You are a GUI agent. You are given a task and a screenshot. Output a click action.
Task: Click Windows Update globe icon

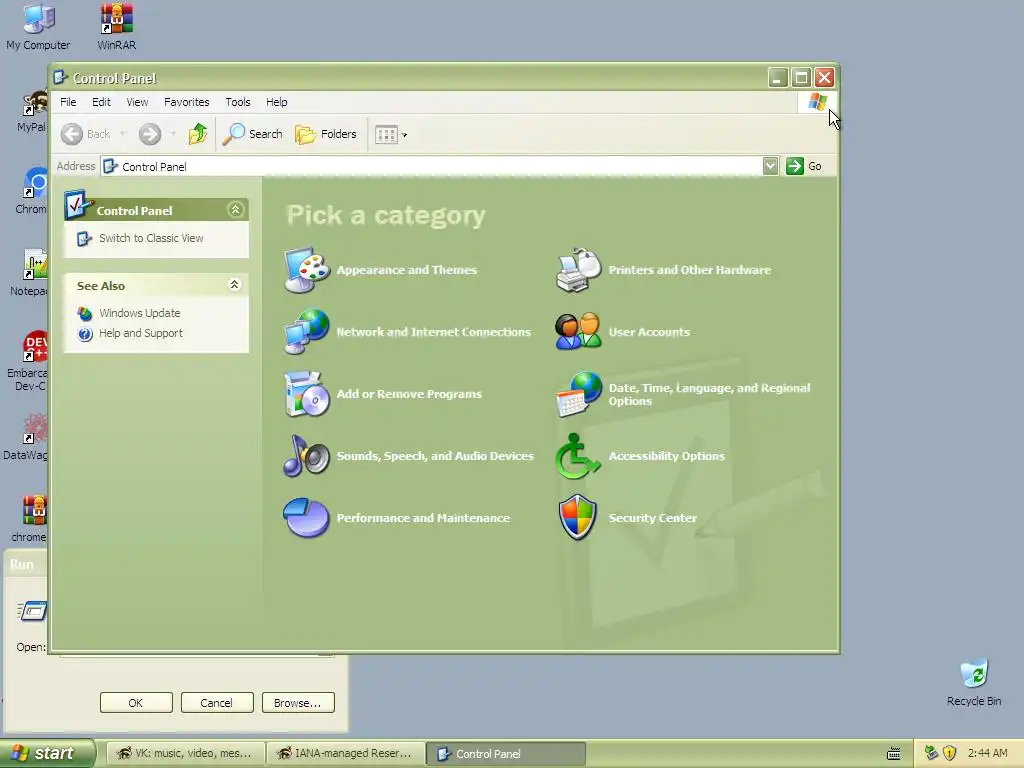tap(85, 313)
